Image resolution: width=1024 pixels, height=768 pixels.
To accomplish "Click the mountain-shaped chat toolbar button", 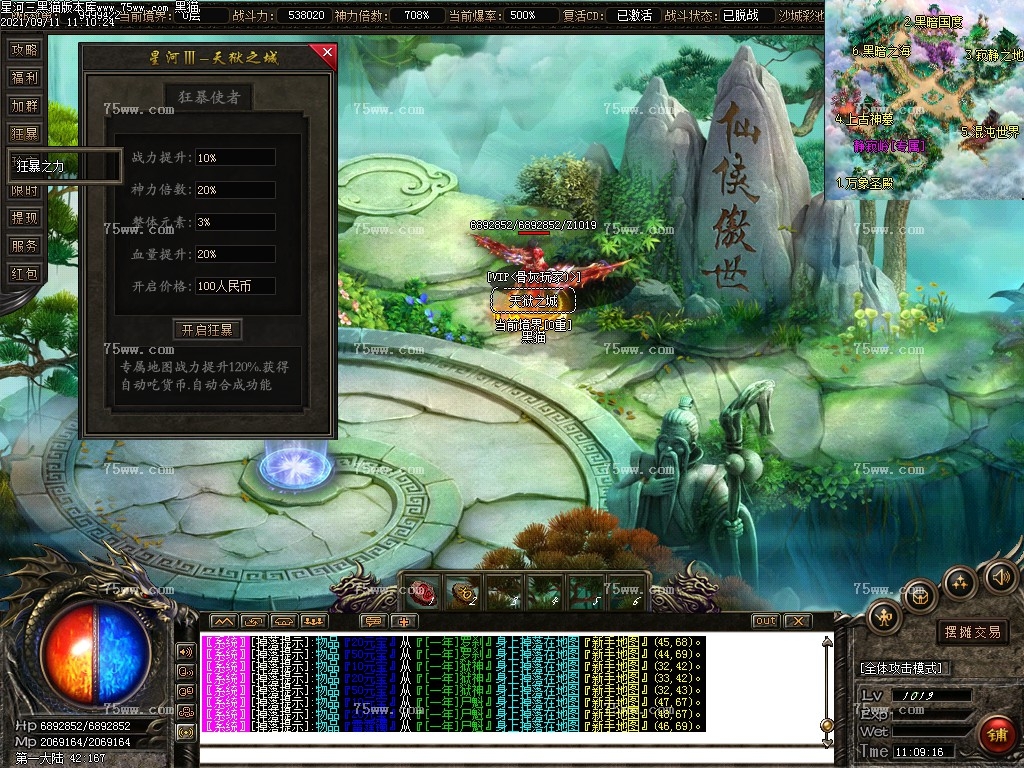I will tap(223, 621).
